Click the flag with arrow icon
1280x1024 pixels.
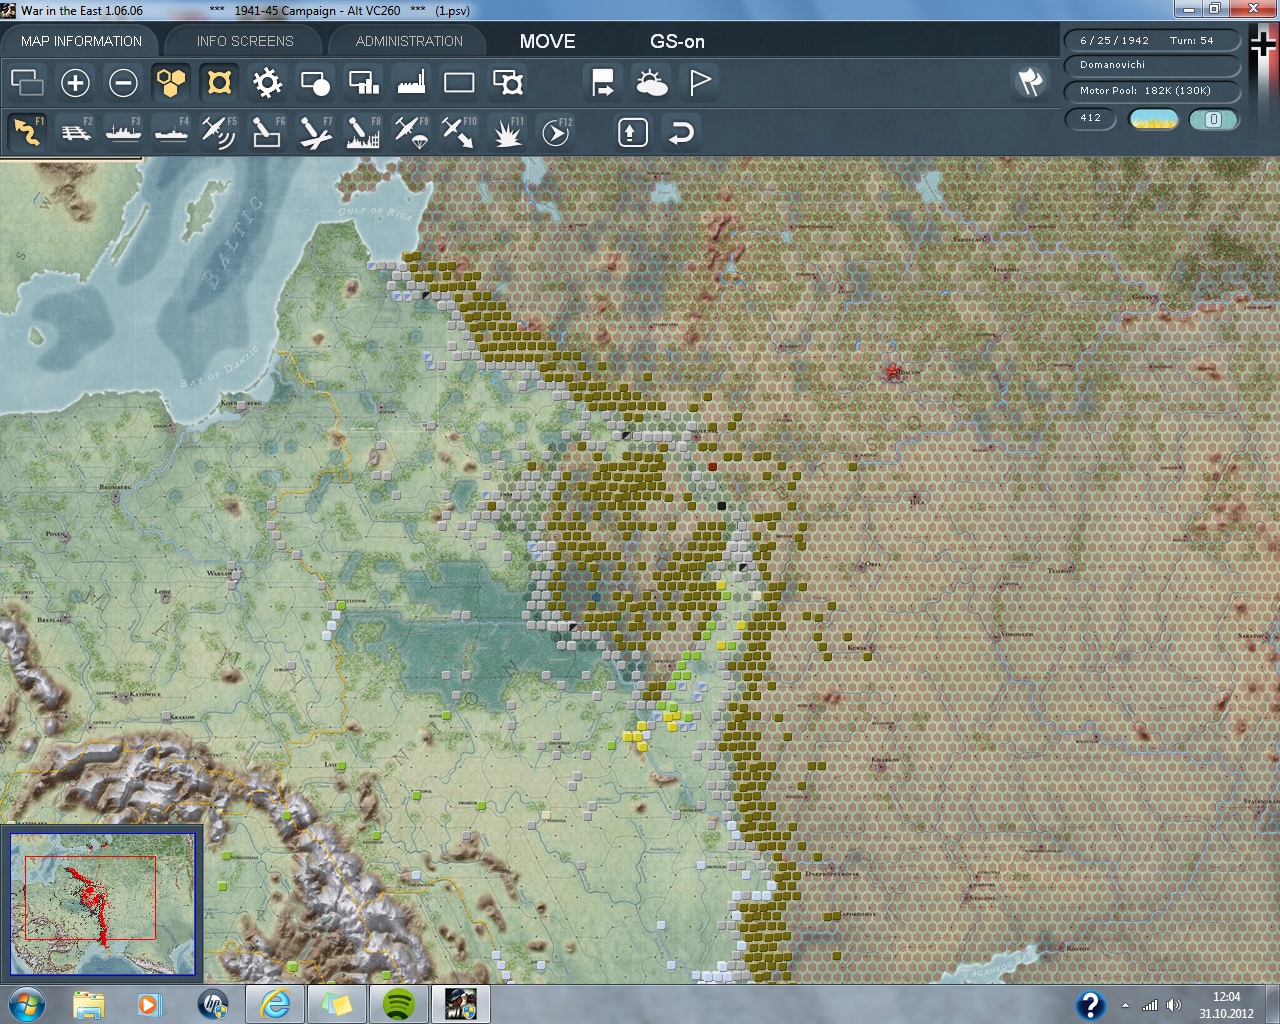coord(603,82)
